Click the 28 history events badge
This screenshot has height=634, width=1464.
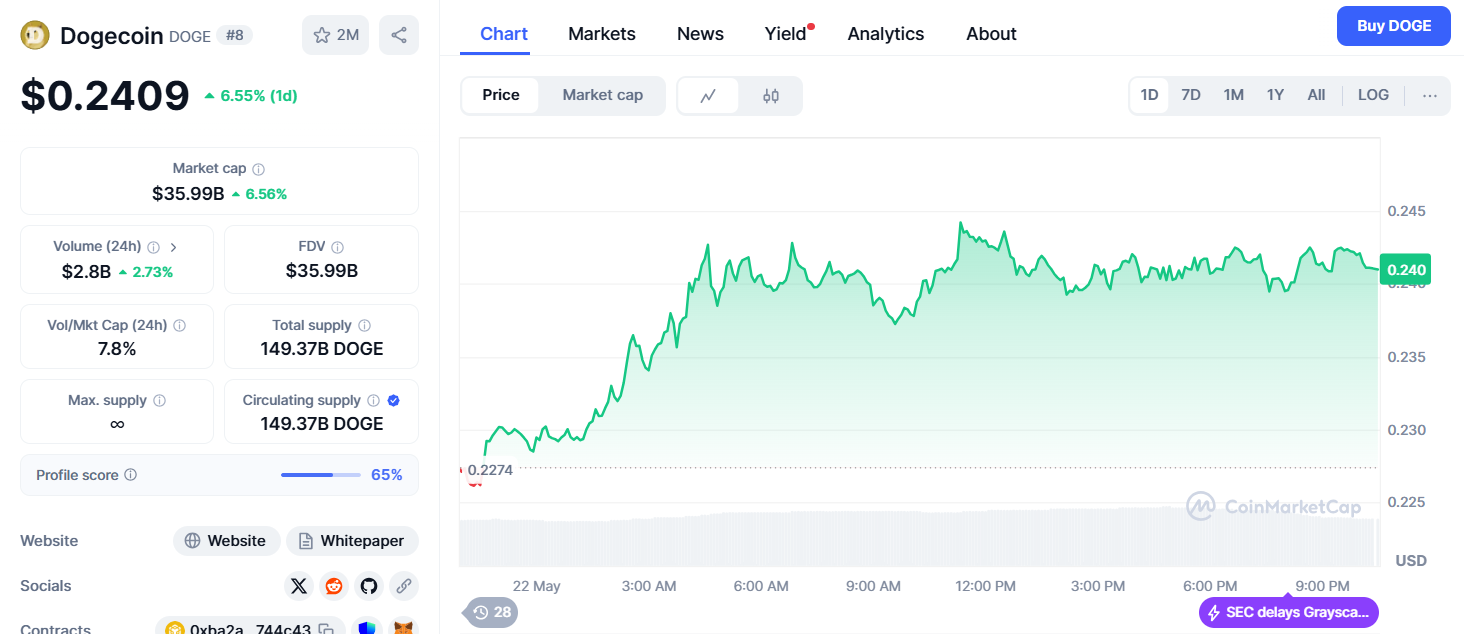coord(490,612)
